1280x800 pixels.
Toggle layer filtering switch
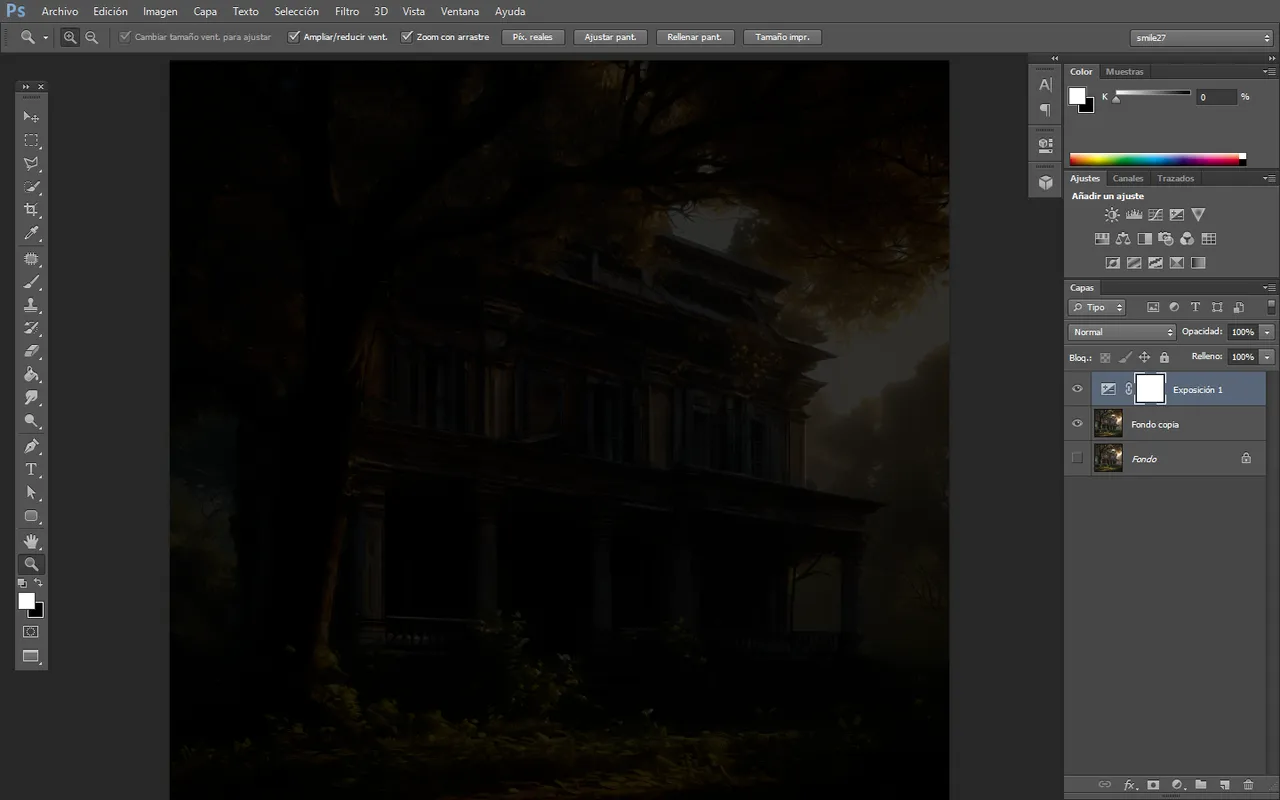click(1271, 307)
